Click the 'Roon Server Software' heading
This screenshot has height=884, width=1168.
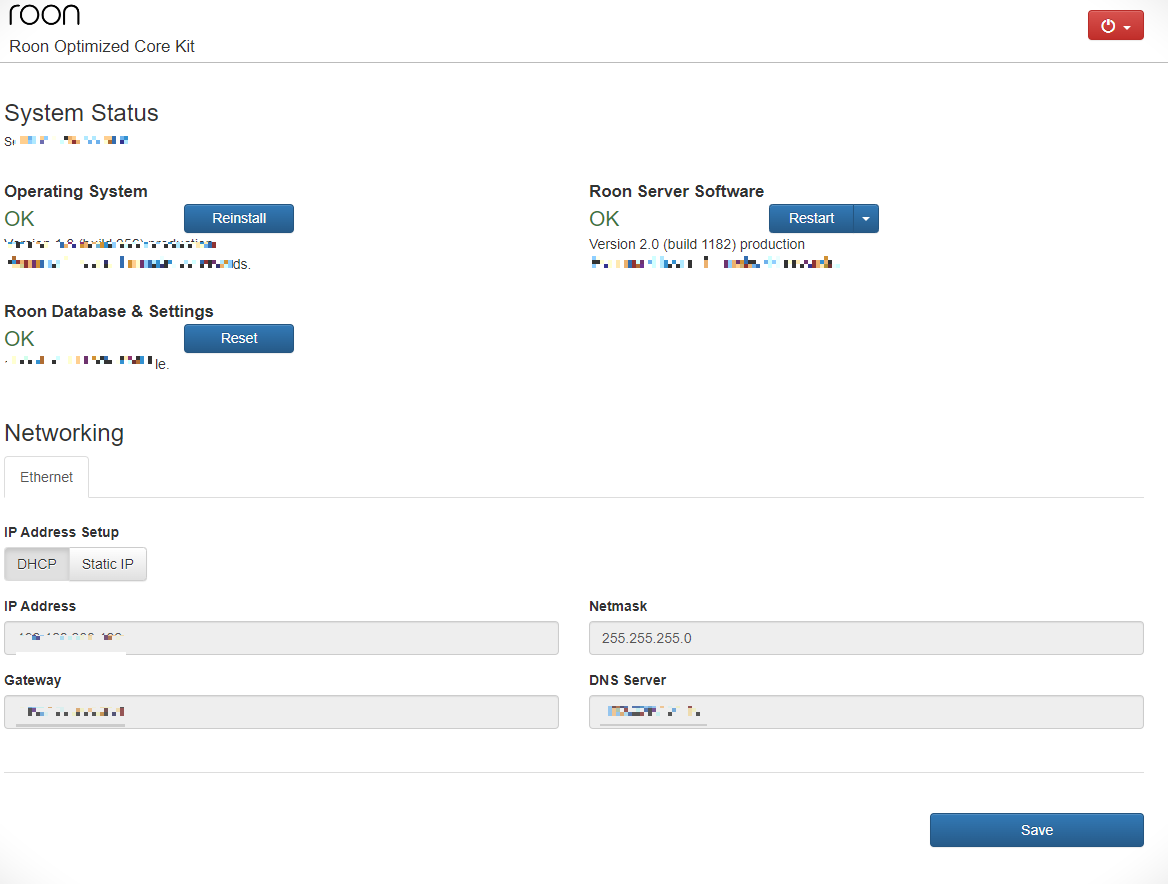point(676,191)
